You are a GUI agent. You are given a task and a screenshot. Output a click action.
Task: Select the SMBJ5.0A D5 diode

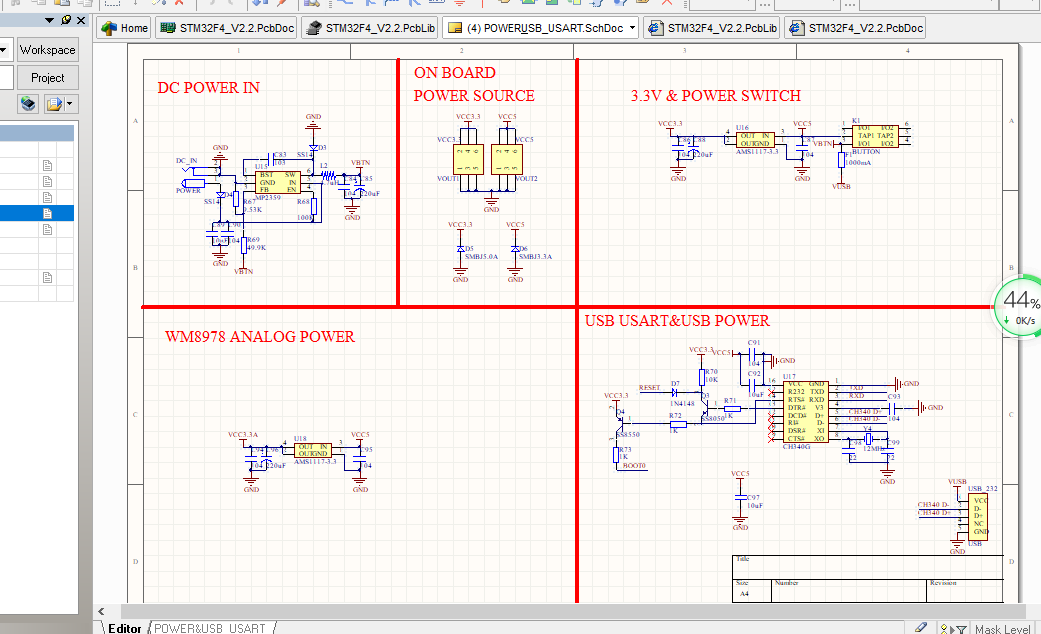pos(461,249)
